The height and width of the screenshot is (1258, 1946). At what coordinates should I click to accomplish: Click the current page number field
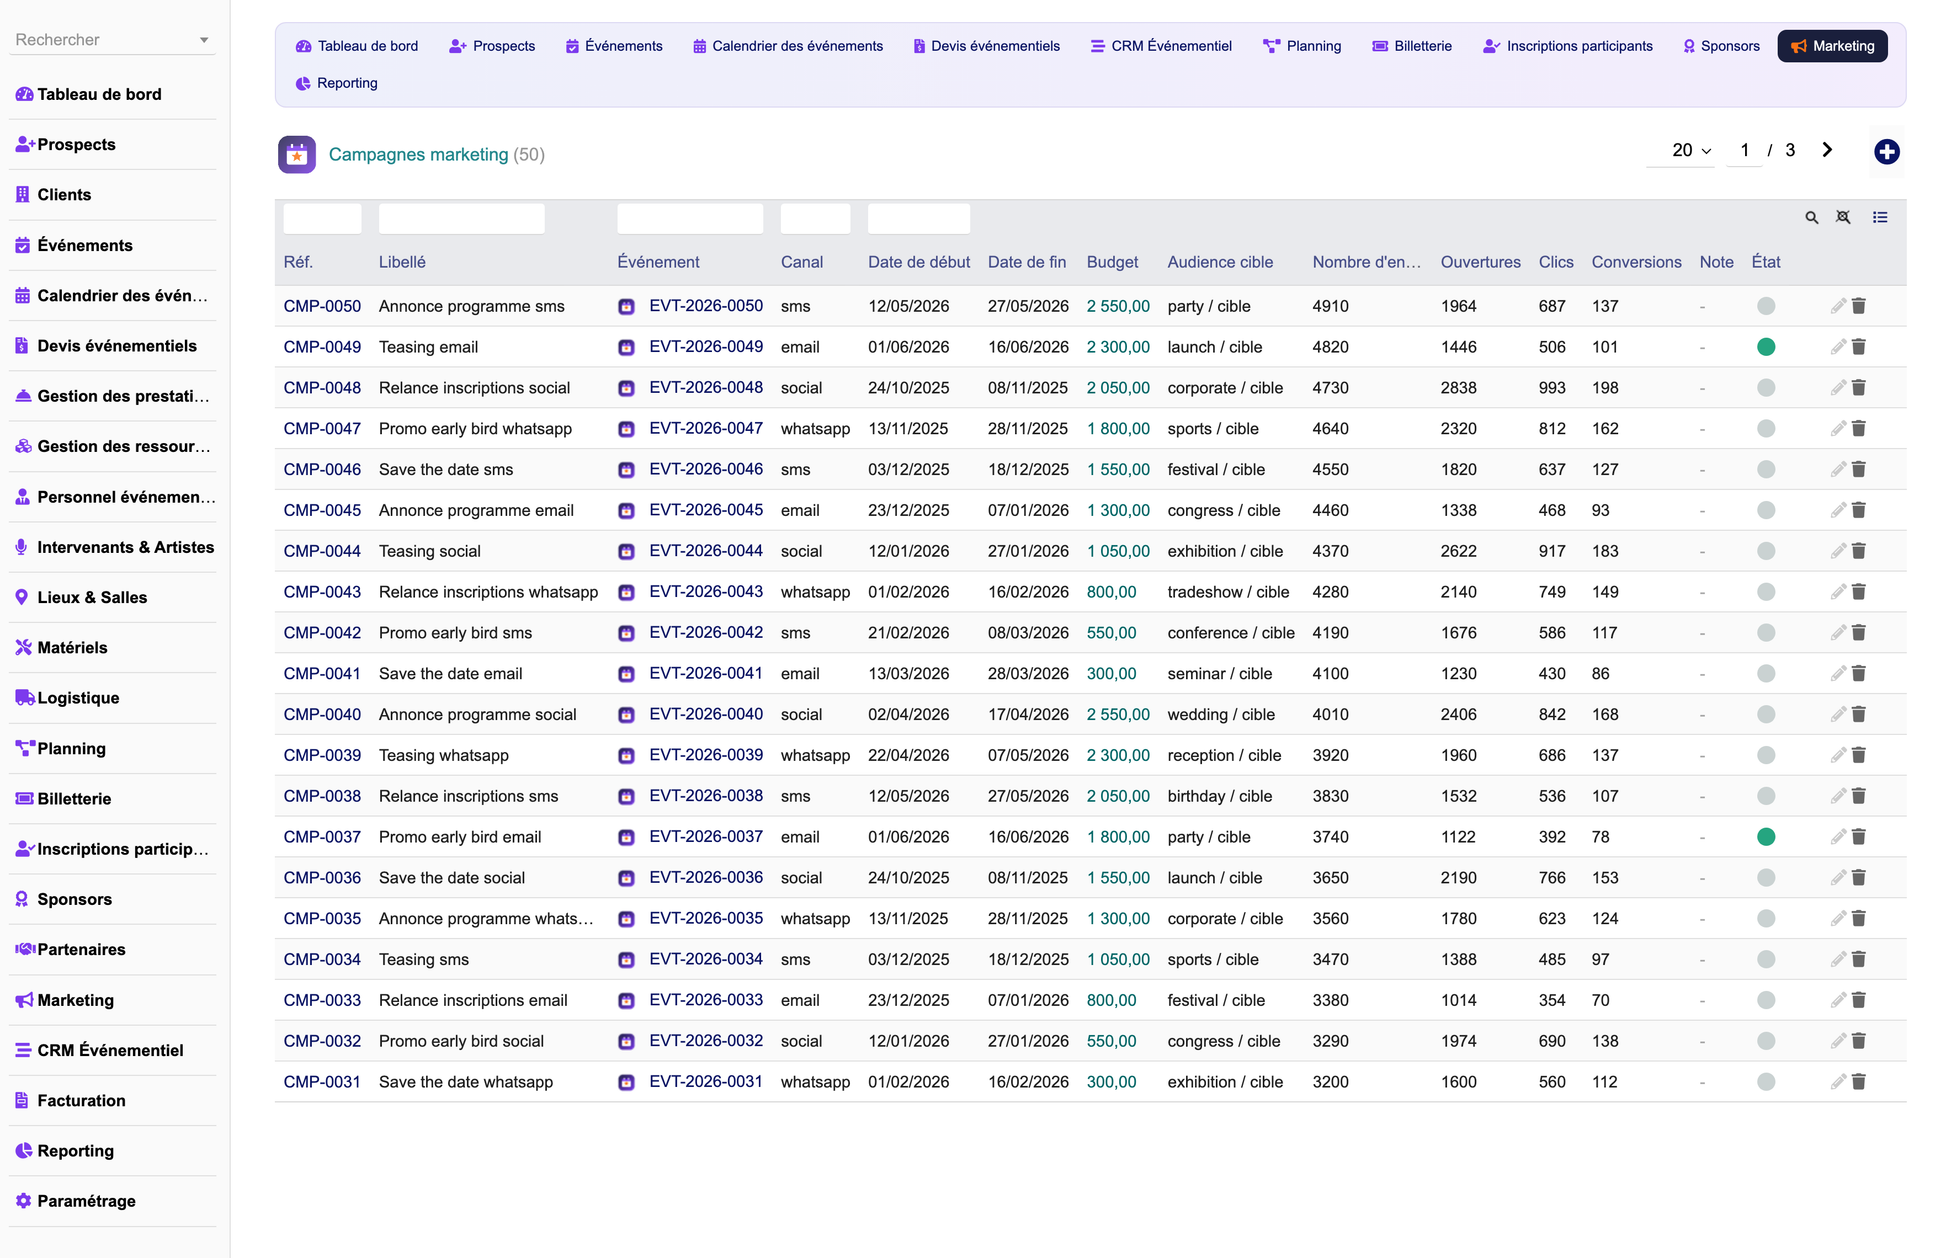(1744, 150)
